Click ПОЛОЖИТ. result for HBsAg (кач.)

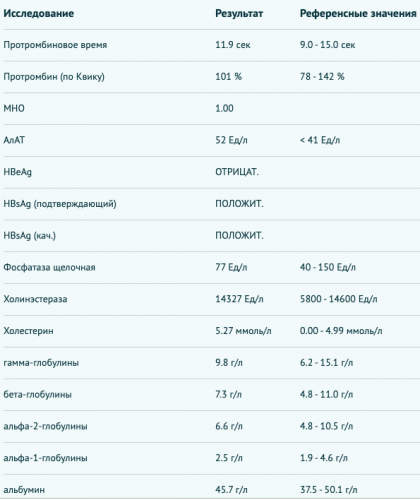(x=239, y=236)
